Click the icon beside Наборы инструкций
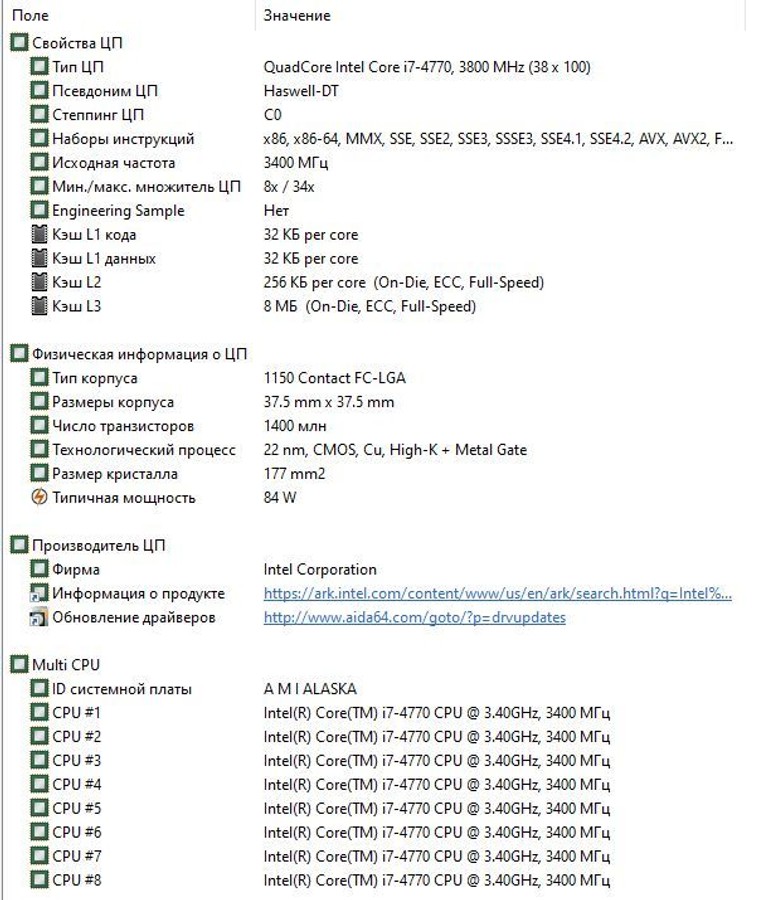Viewport: 768px width, 900px height. [x=39, y=138]
